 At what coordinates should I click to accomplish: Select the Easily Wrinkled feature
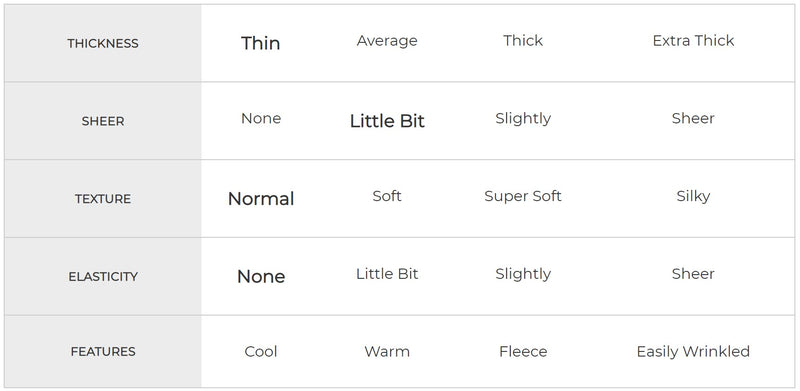(x=693, y=352)
